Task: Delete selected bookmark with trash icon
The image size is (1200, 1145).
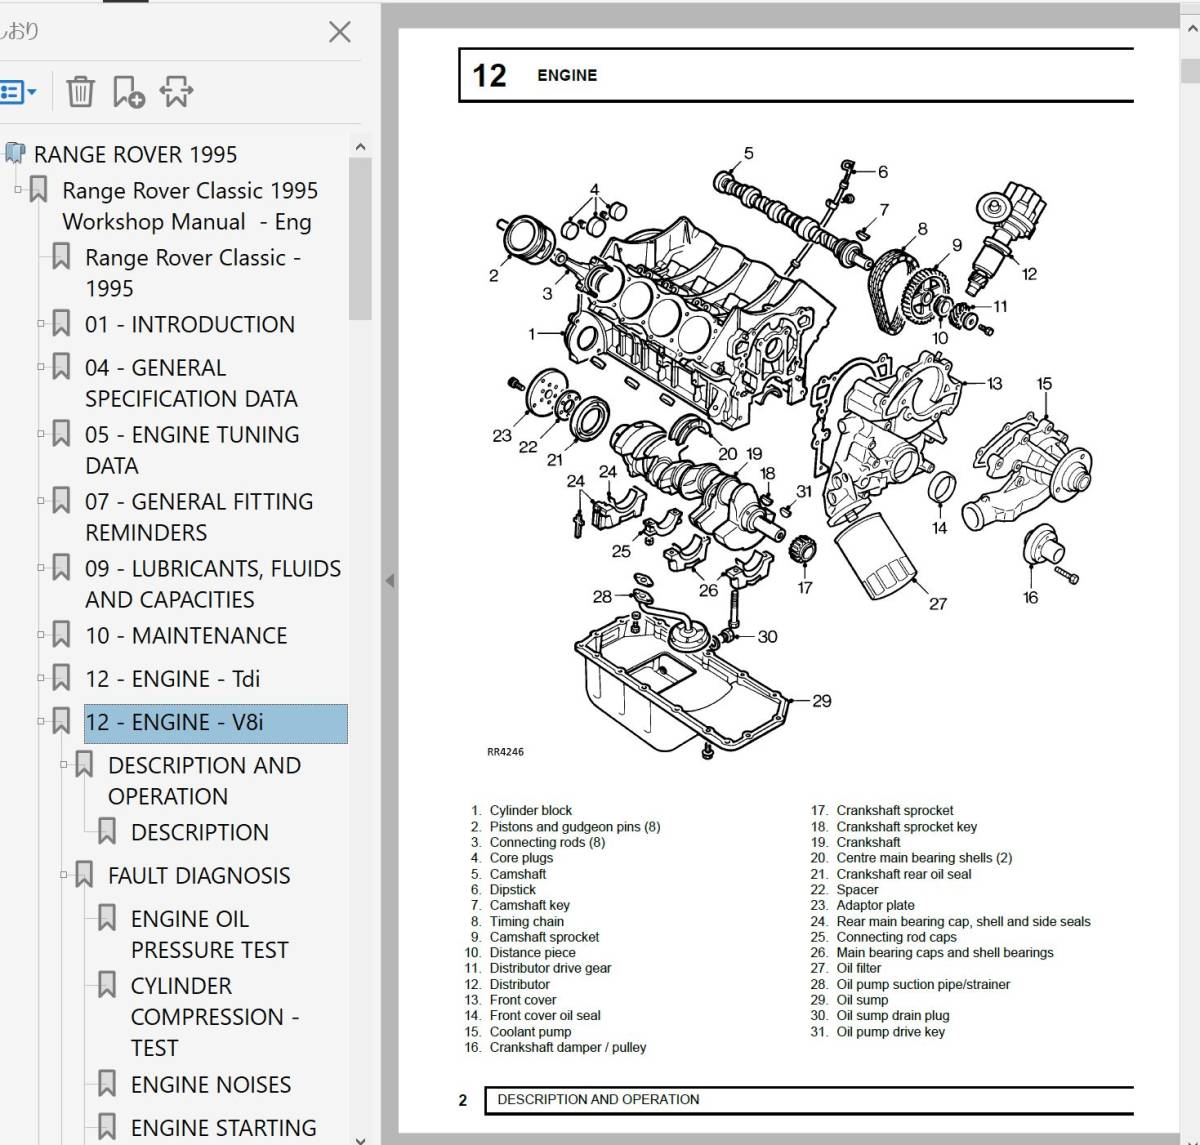Action: coord(80,92)
